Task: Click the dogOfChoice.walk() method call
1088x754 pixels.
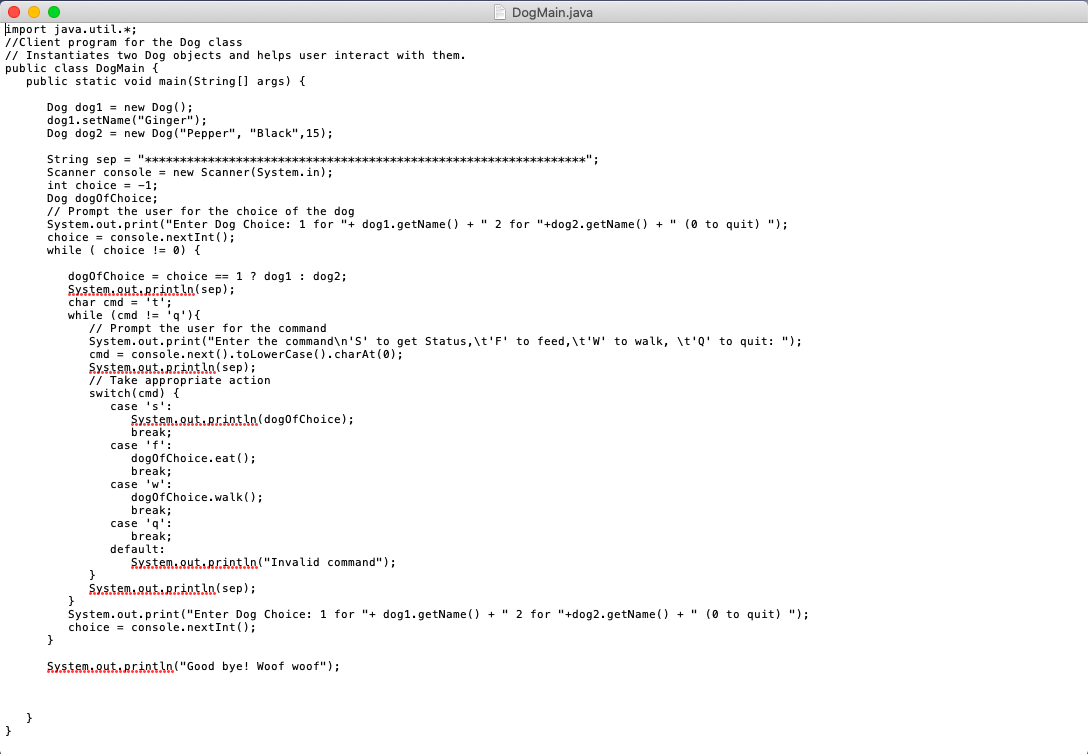Action: [x=195, y=497]
